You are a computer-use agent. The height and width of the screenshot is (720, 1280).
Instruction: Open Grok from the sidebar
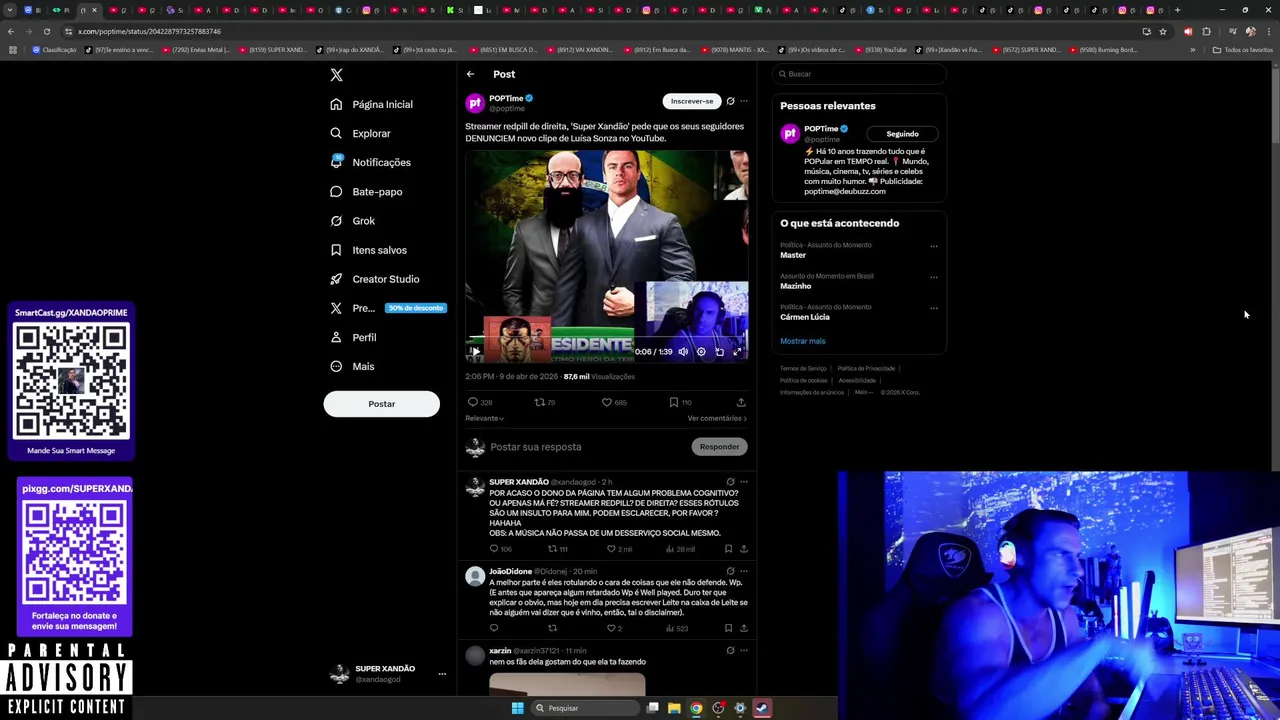coord(352,221)
